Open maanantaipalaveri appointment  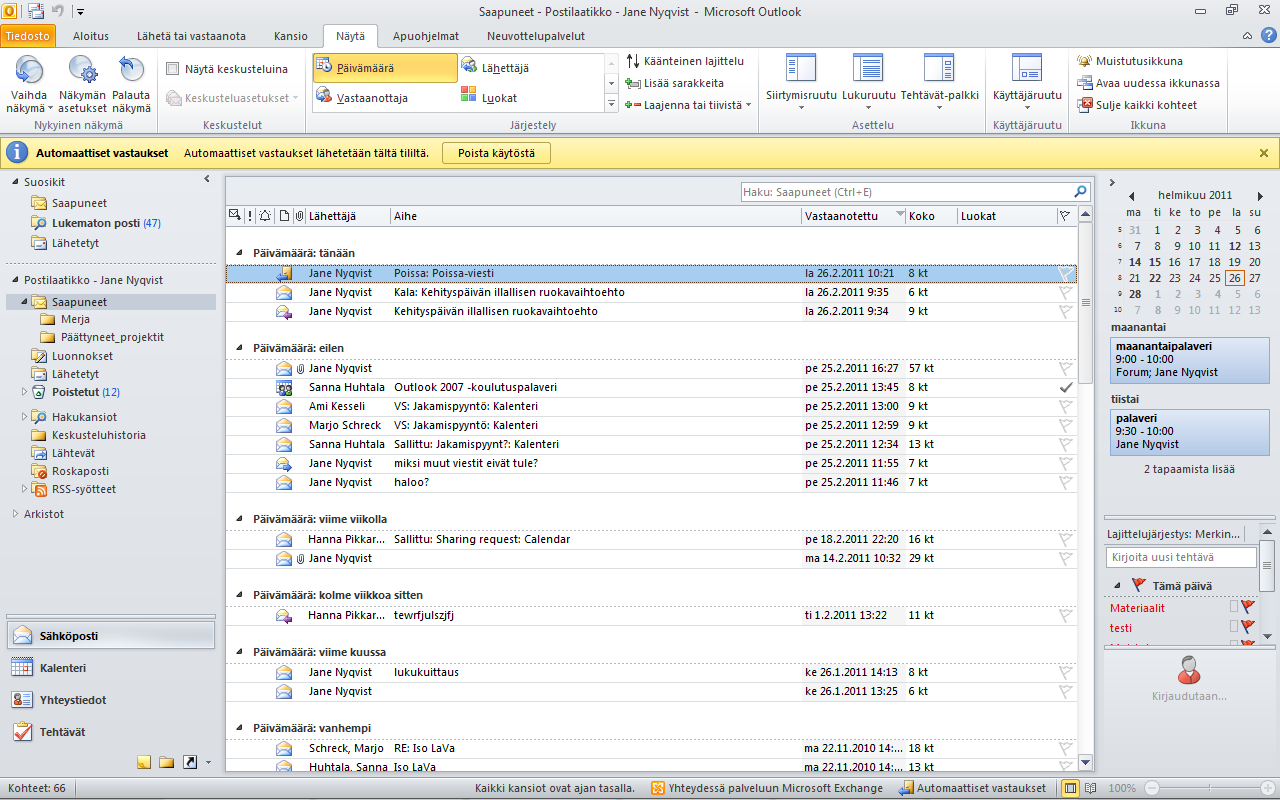pyautogui.click(x=1189, y=359)
